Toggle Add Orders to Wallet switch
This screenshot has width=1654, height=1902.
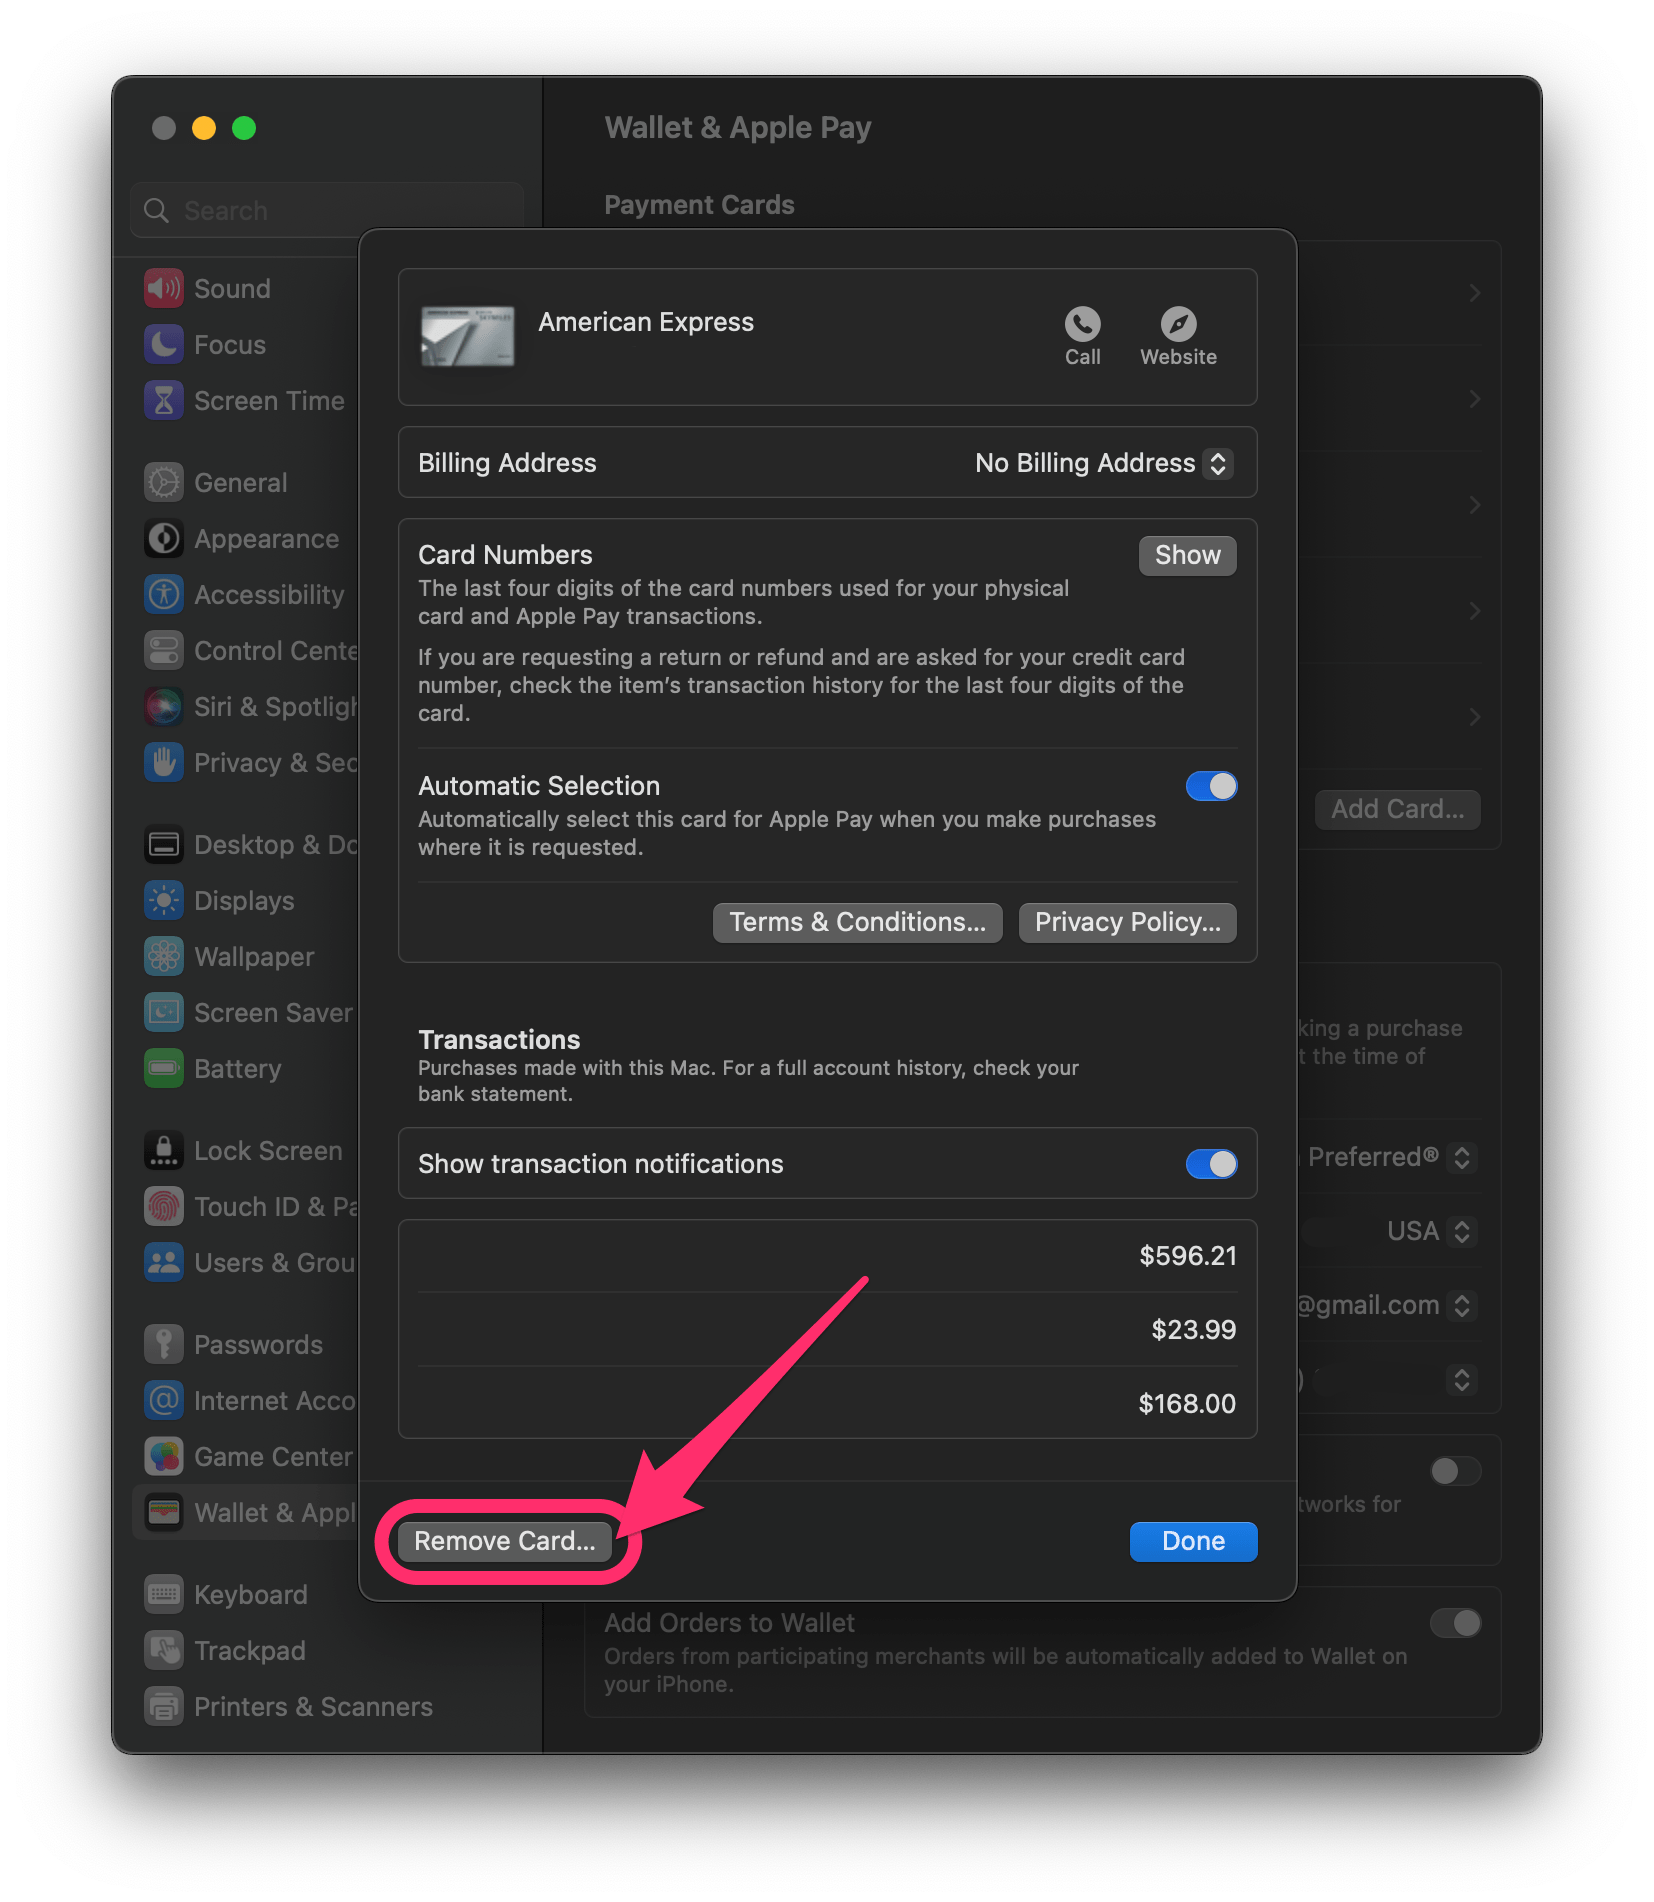pyautogui.click(x=1455, y=1622)
